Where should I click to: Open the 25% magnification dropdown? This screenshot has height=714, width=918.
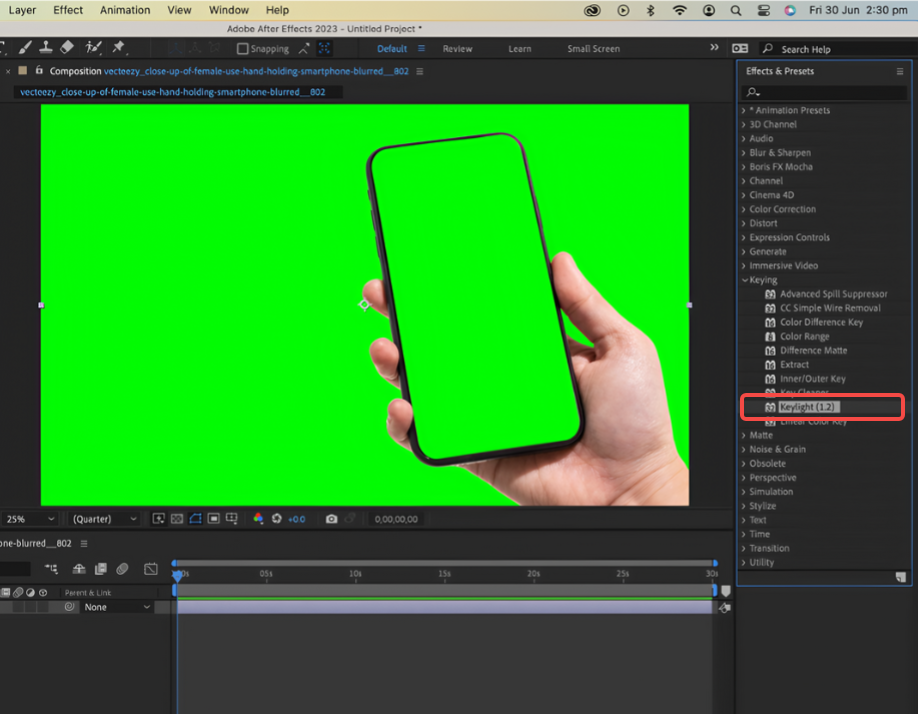[31, 519]
